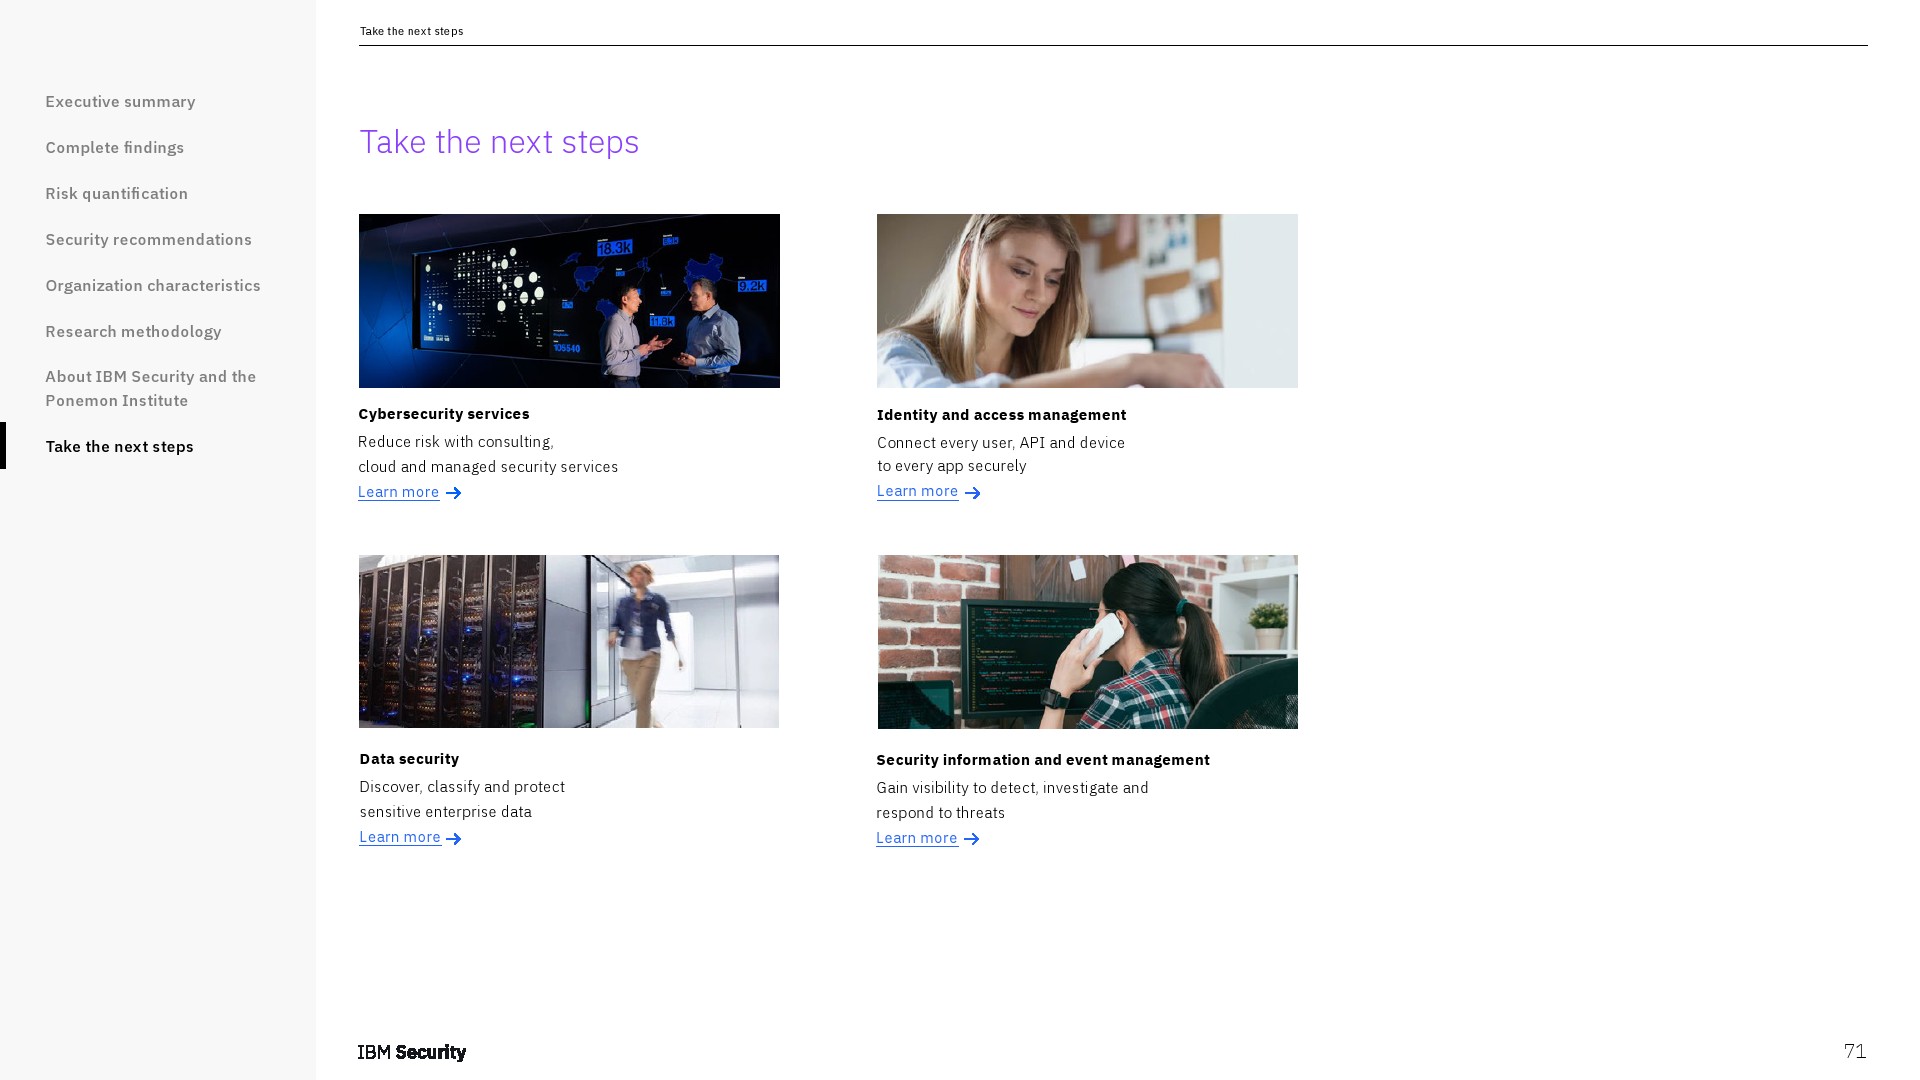Click the Cybersecurity services image with world map screen
This screenshot has width=1920, height=1080.
569,301
